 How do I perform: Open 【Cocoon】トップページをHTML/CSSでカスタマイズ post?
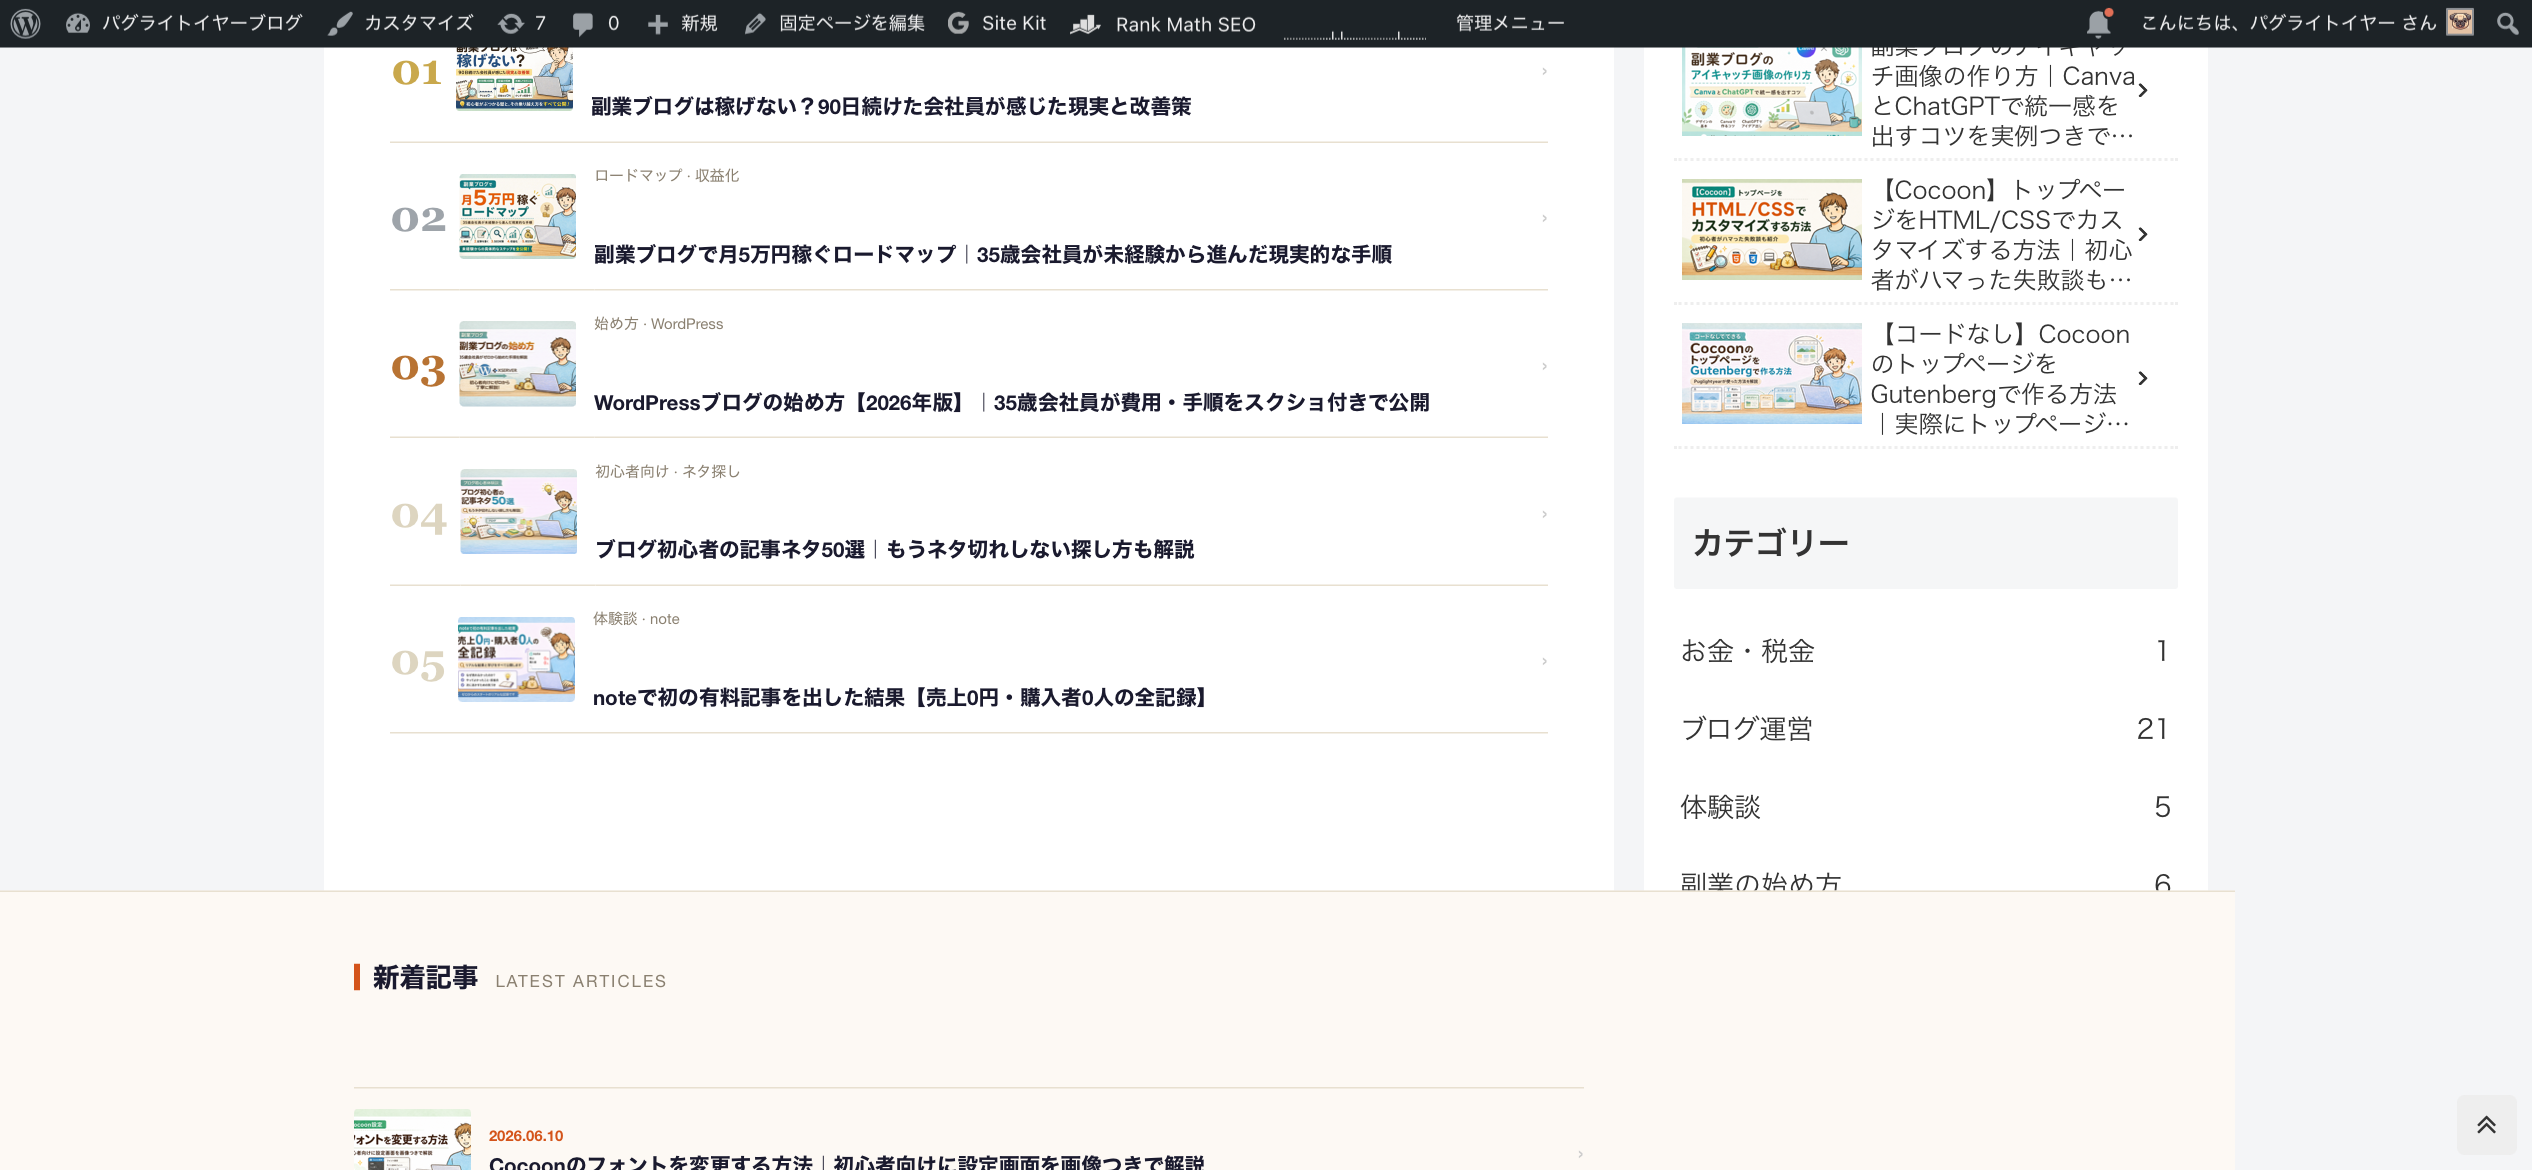pos(2002,235)
